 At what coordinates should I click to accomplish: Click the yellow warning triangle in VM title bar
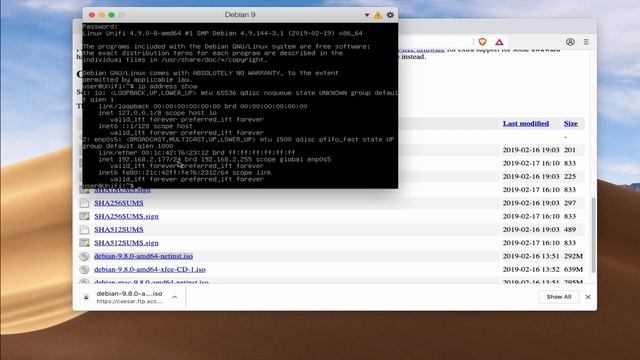tap(378, 15)
